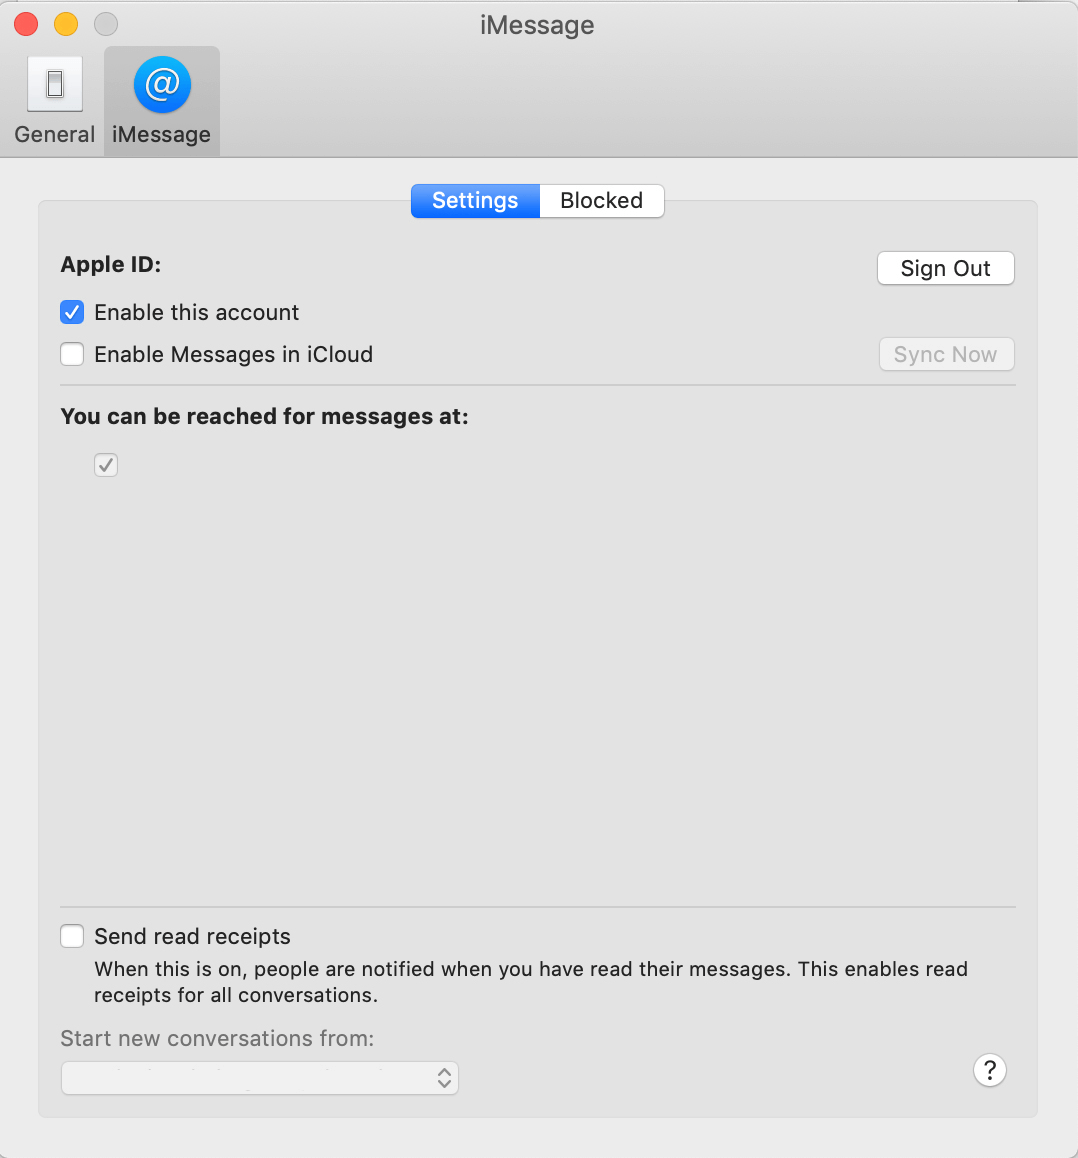This screenshot has height=1158, width=1078.
Task: Switch to the Blocked tab
Action: coord(602,201)
